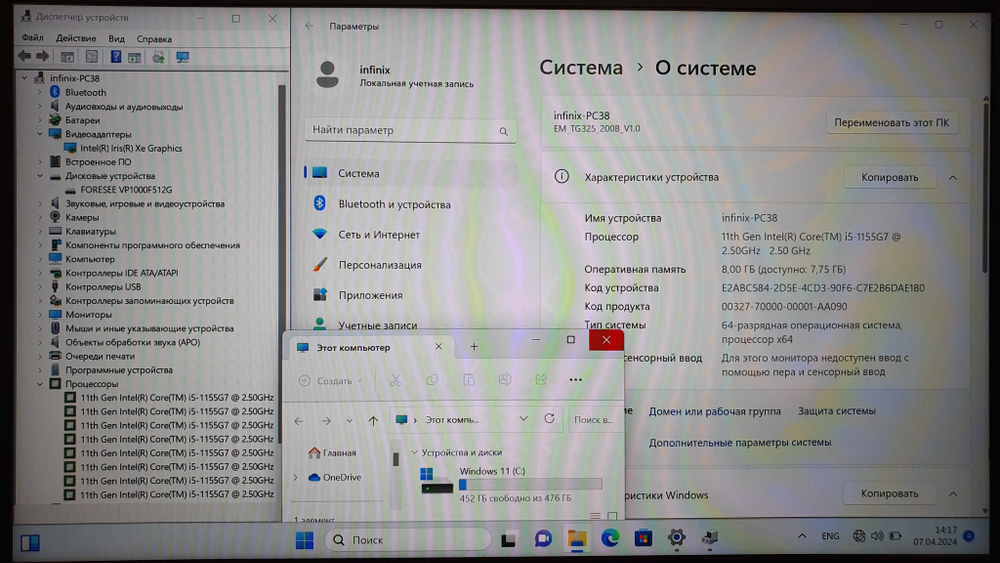The width and height of the screenshot is (1000, 563).
Task: Click Копировать next to Характеристики устройства
Action: tap(890, 177)
